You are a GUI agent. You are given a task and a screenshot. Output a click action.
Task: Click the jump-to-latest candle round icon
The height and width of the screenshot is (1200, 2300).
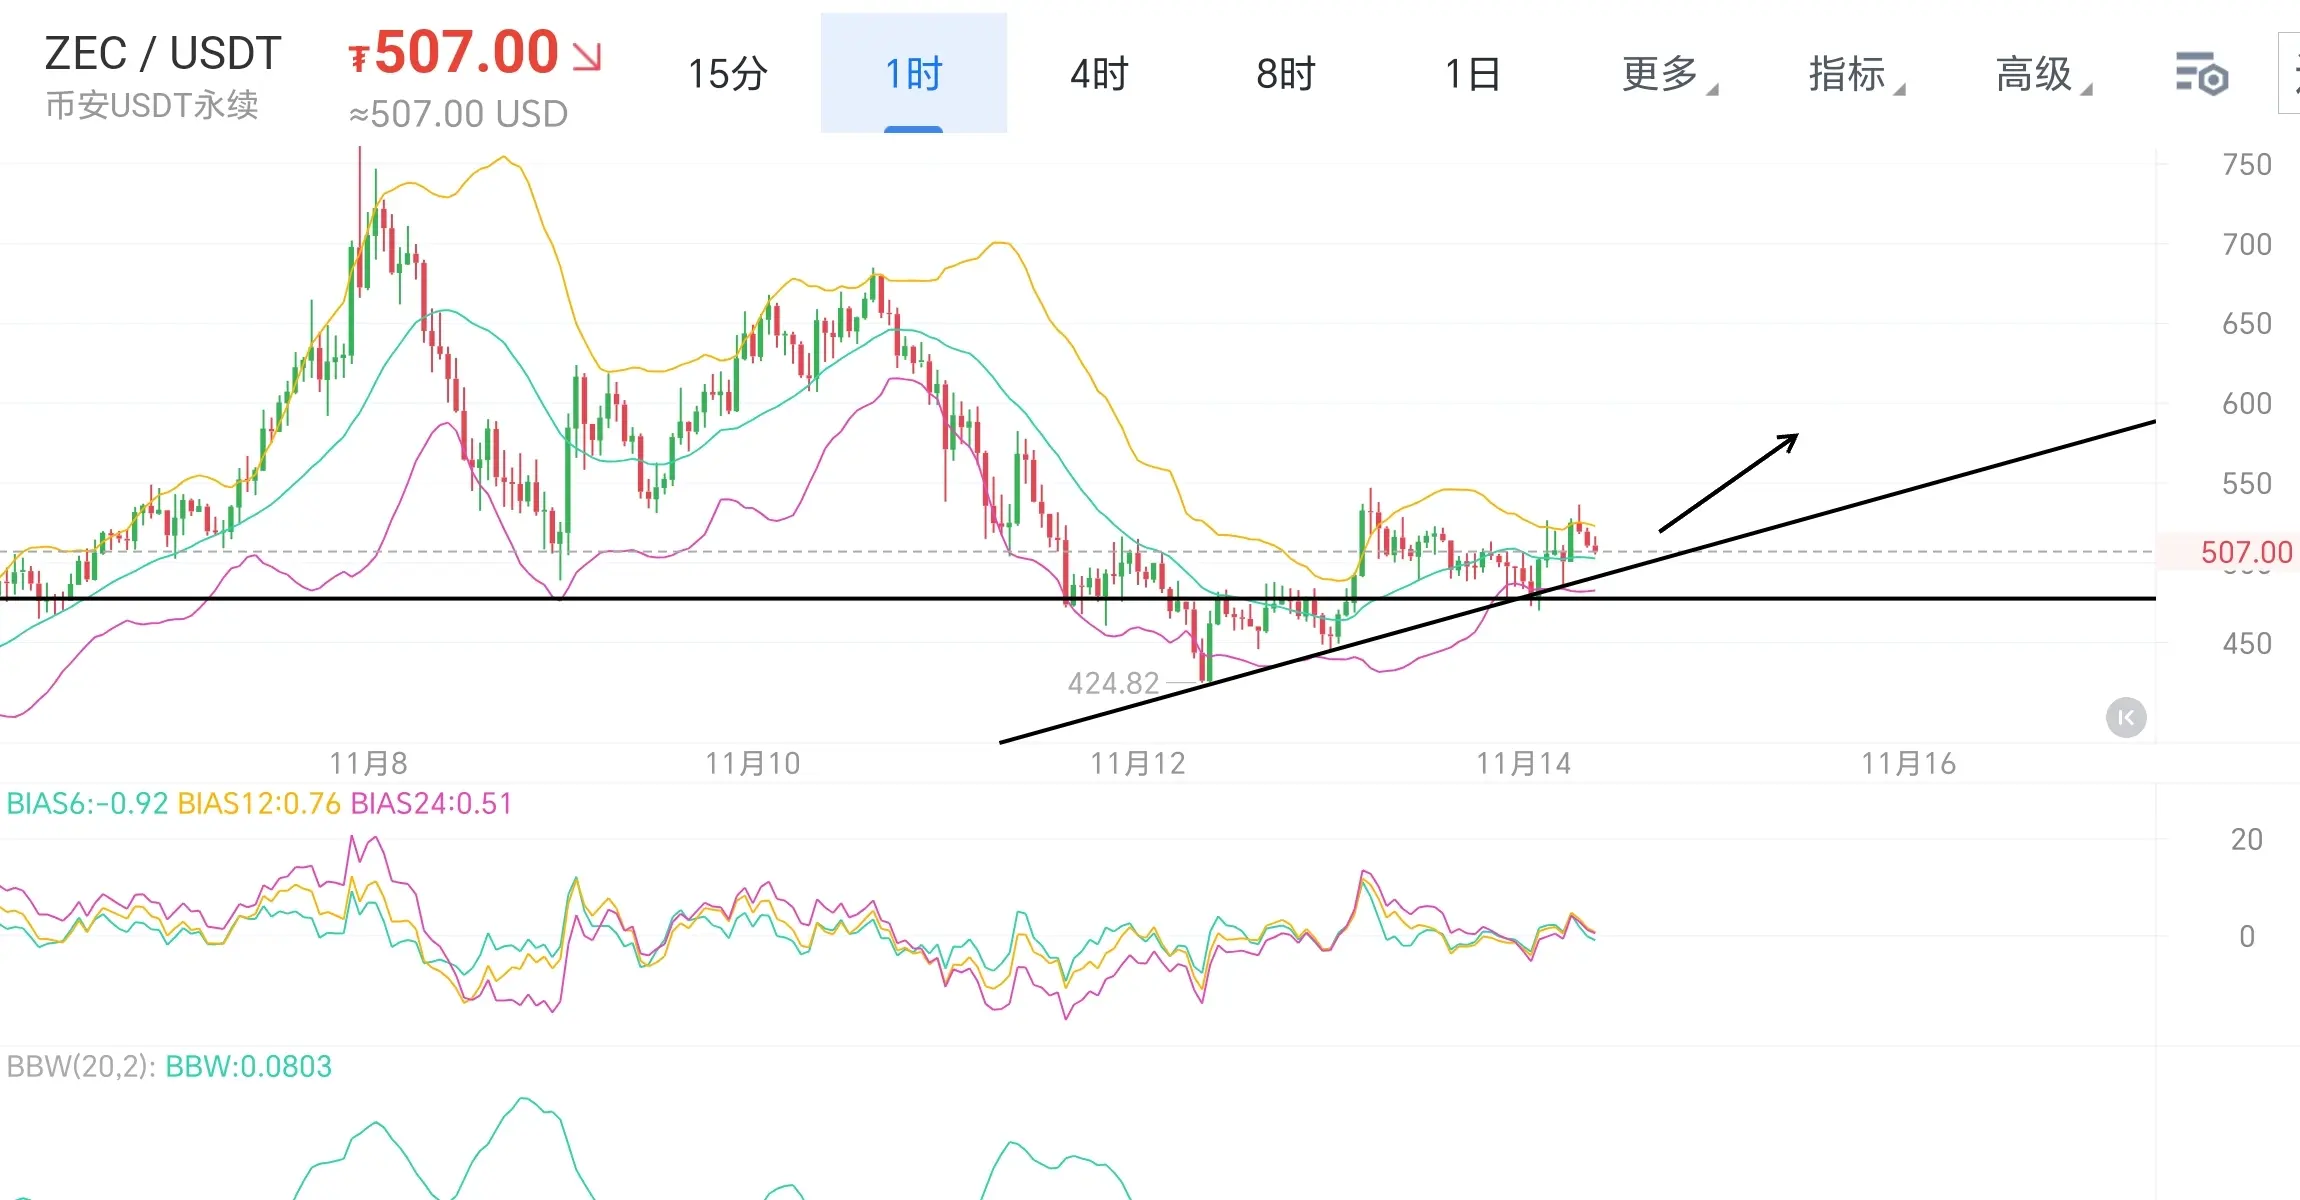point(2126,717)
